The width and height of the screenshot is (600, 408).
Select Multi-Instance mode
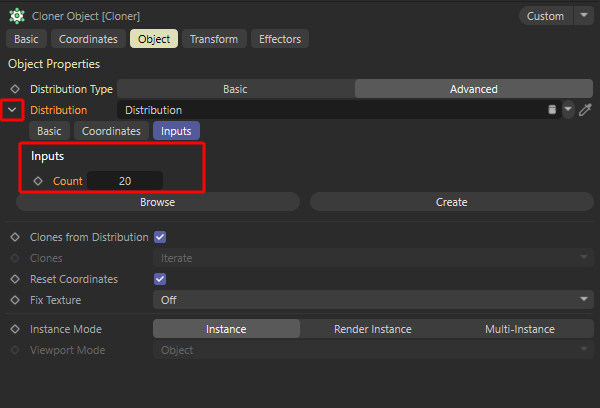[x=520, y=329]
